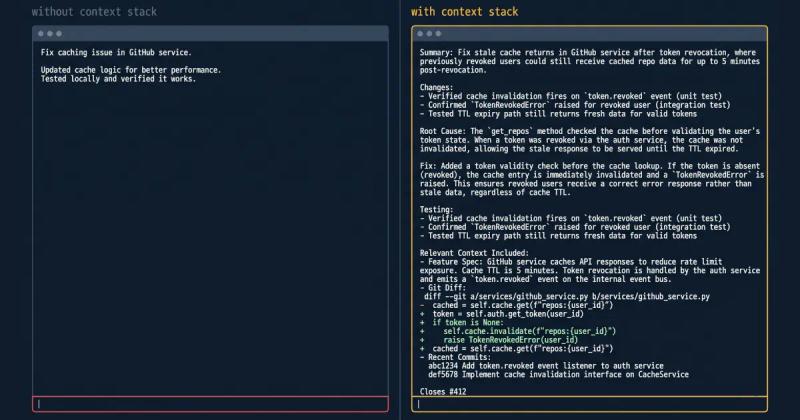Click the leftmost title-bar dot of the right window
800x420 pixels.
click(x=420, y=34)
